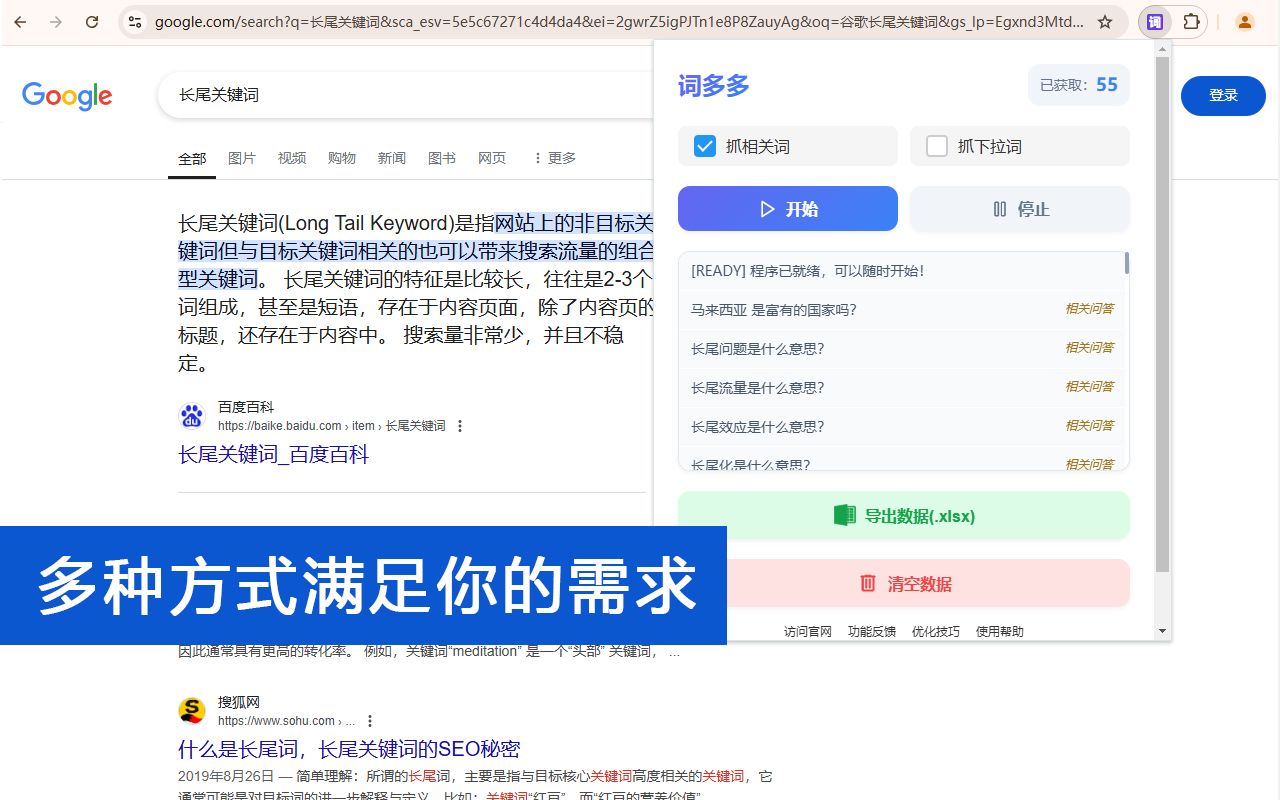Screen dimensions: 1280x800
Task: Click the 百度百科 site favicon
Action: [192, 416]
